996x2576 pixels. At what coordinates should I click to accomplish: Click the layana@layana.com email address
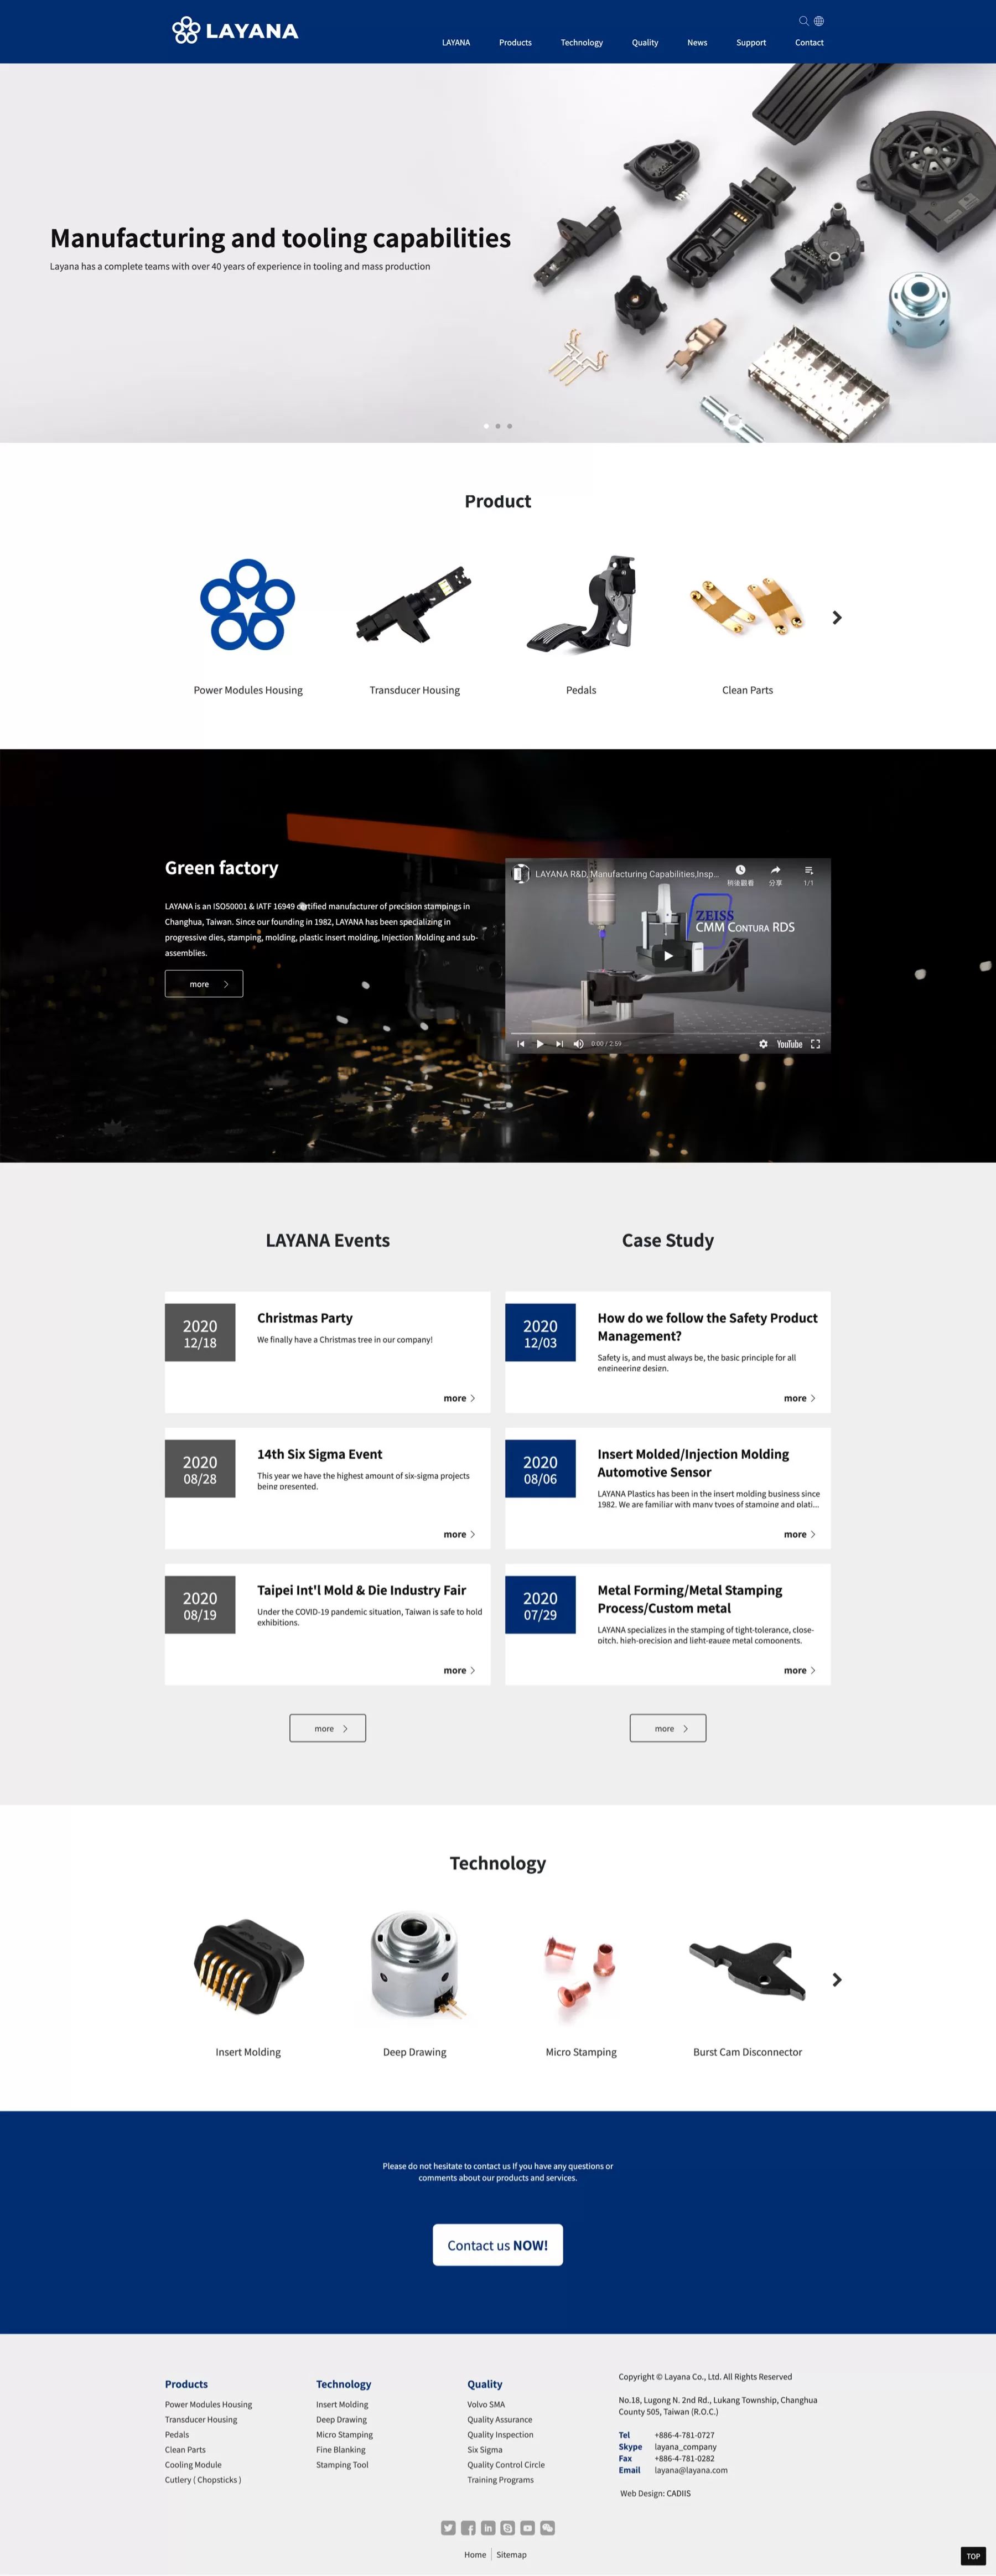691,2470
